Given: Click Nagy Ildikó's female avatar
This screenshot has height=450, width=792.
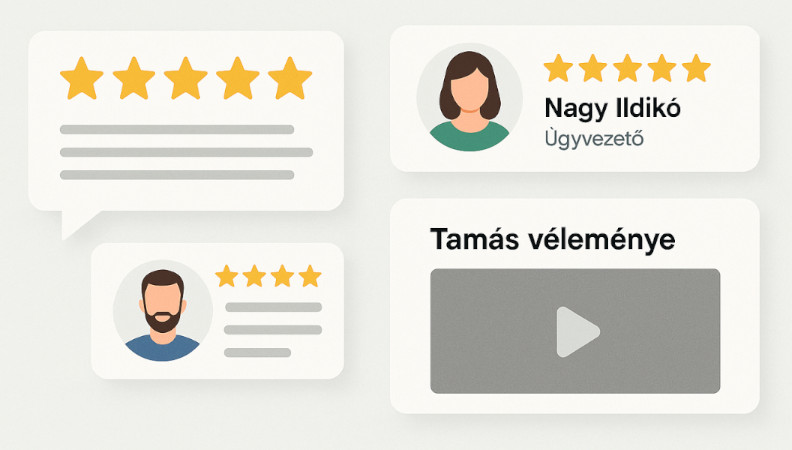Looking at the screenshot, I should click(469, 97).
